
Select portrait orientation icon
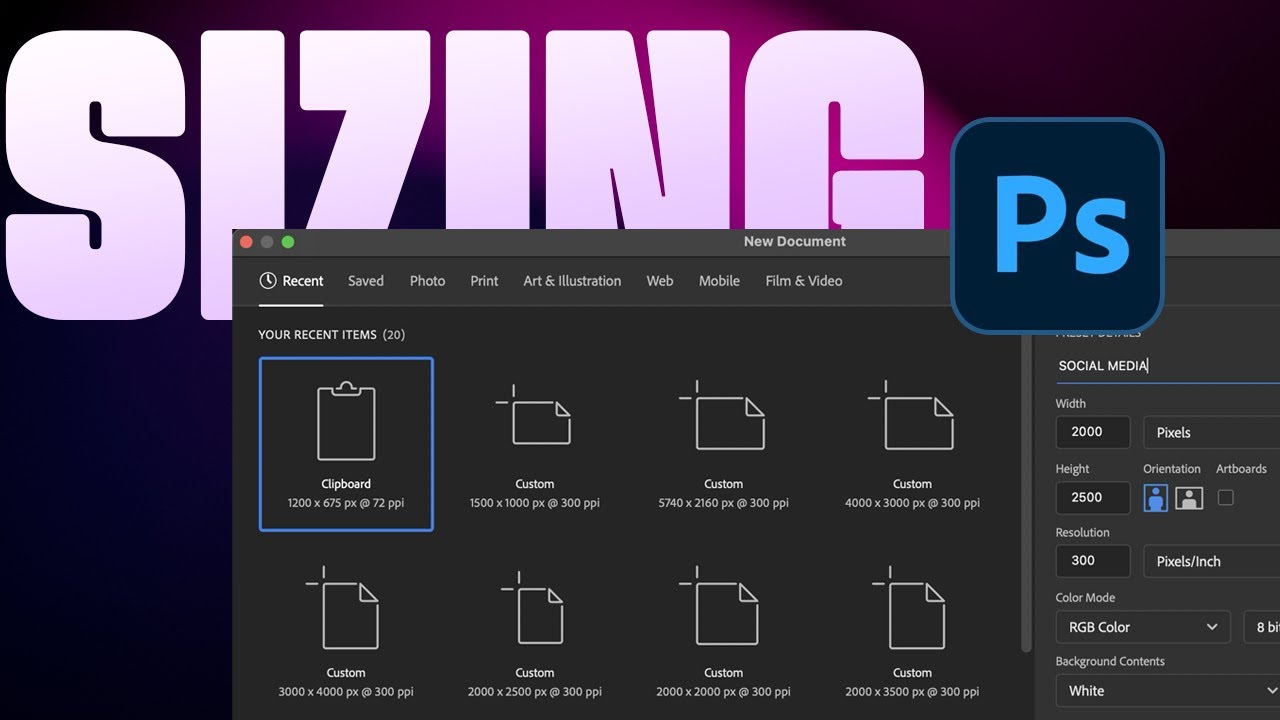[1156, 497]
